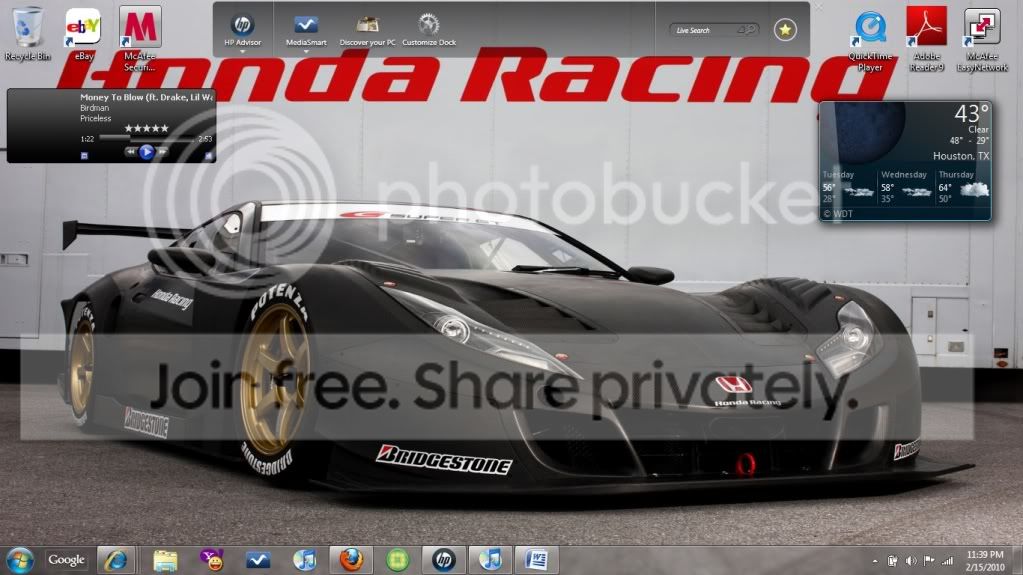Click the gold star button in dock
The width and height of the screenshot is (1023, 575).
point(785,29)
